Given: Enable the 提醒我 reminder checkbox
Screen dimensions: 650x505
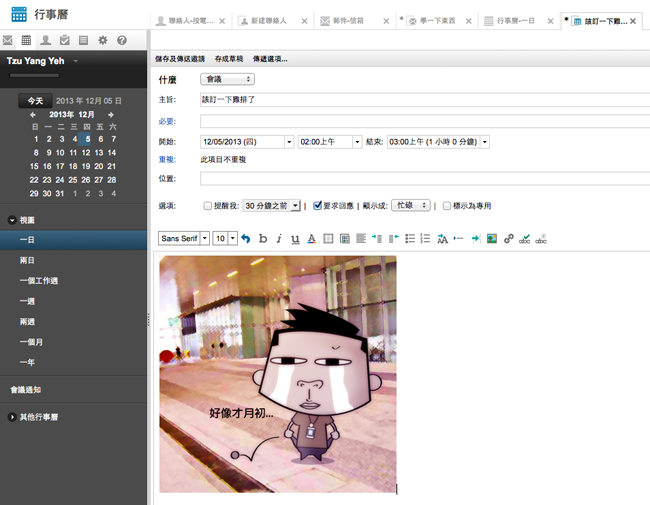Looking at the screenshot, I should pyautogui.click(x=208, y=205).
